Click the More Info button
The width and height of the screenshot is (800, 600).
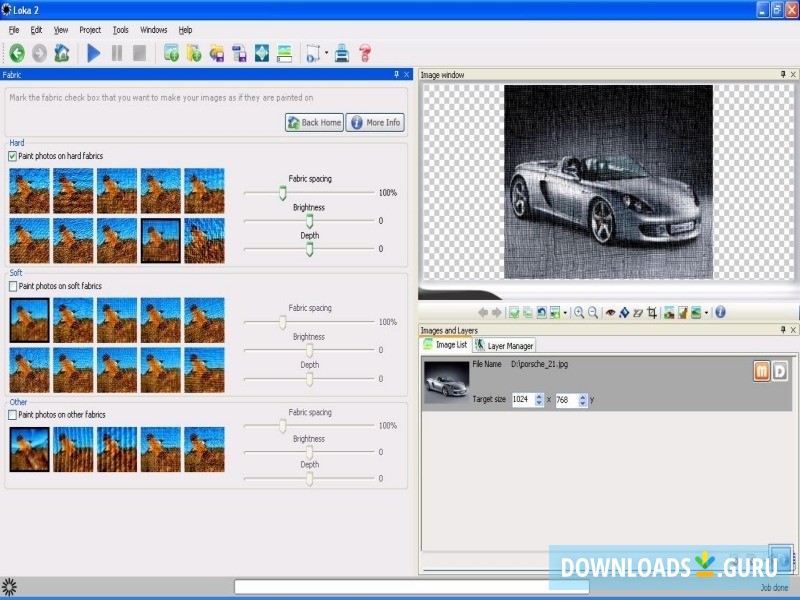click(x=374, y=122)
